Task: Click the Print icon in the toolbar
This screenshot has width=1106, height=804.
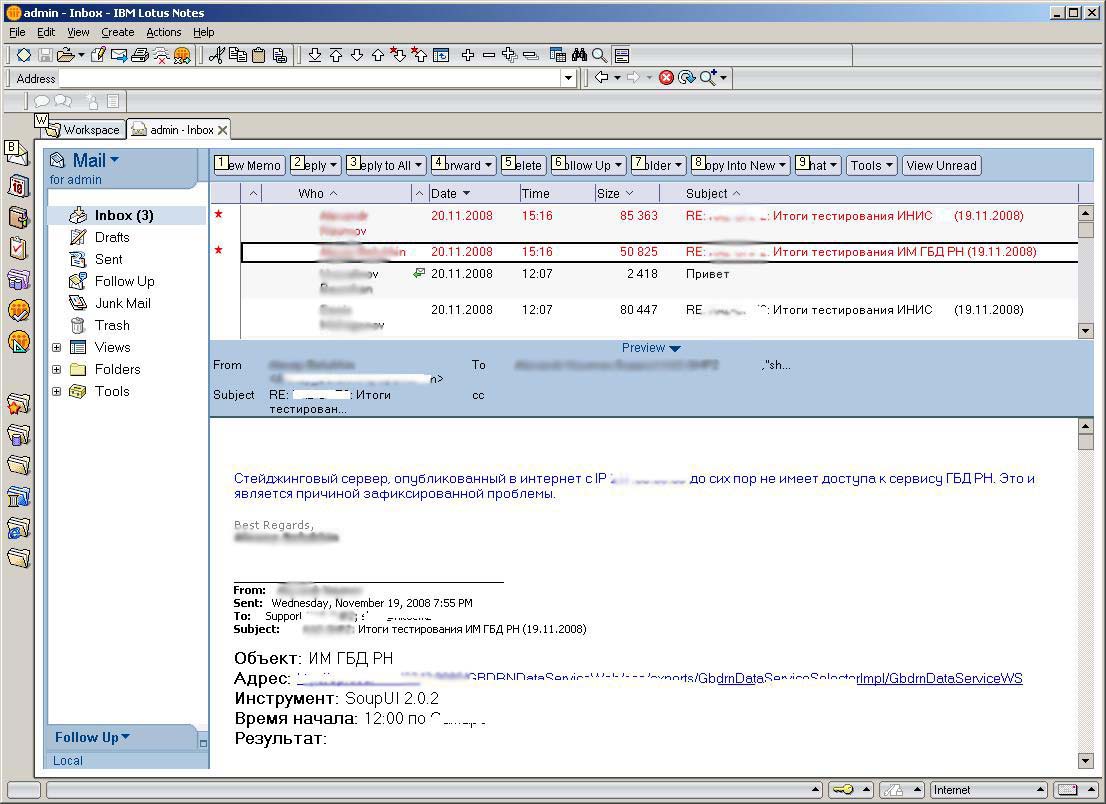Action: tap(140, 55)
